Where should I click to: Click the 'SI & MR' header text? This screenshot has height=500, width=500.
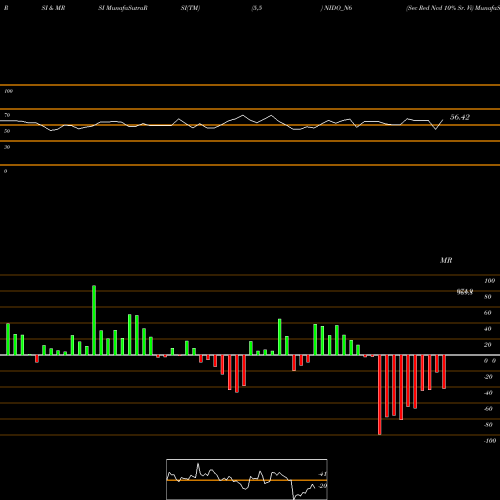click(x=53, y=8)
